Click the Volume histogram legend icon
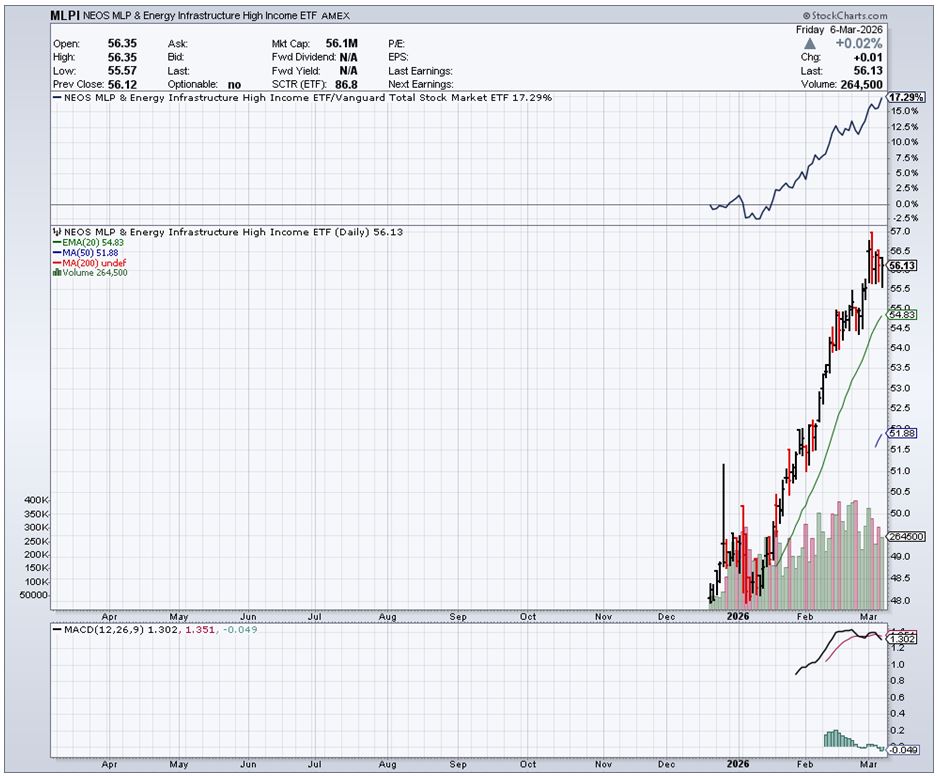The image size is (937, 776). [x=56, y=272]
